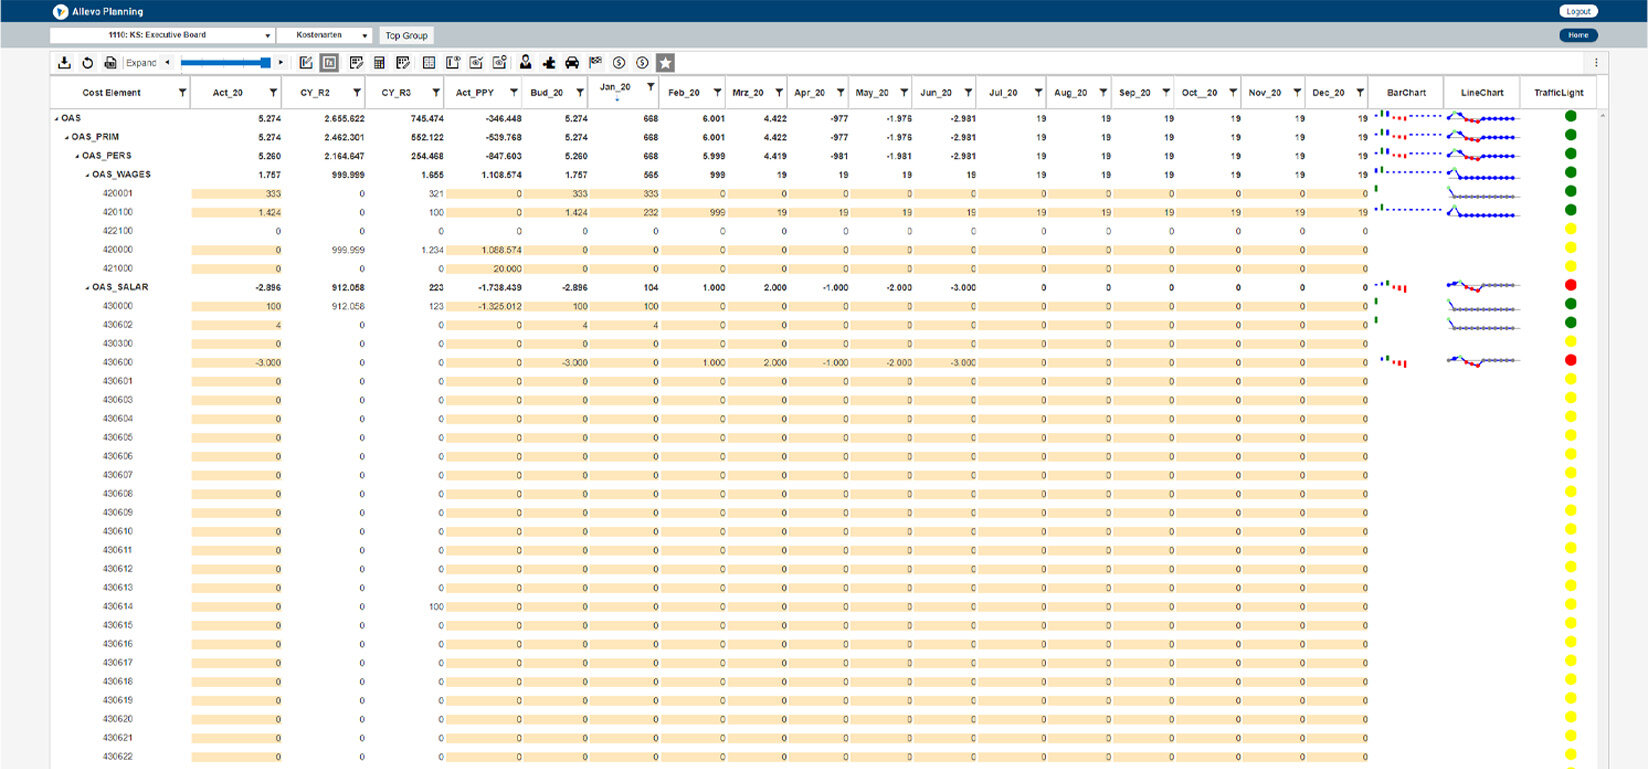Click the Home button
Viewport: 1648px width, 769px height.
tap(1578, 35)
